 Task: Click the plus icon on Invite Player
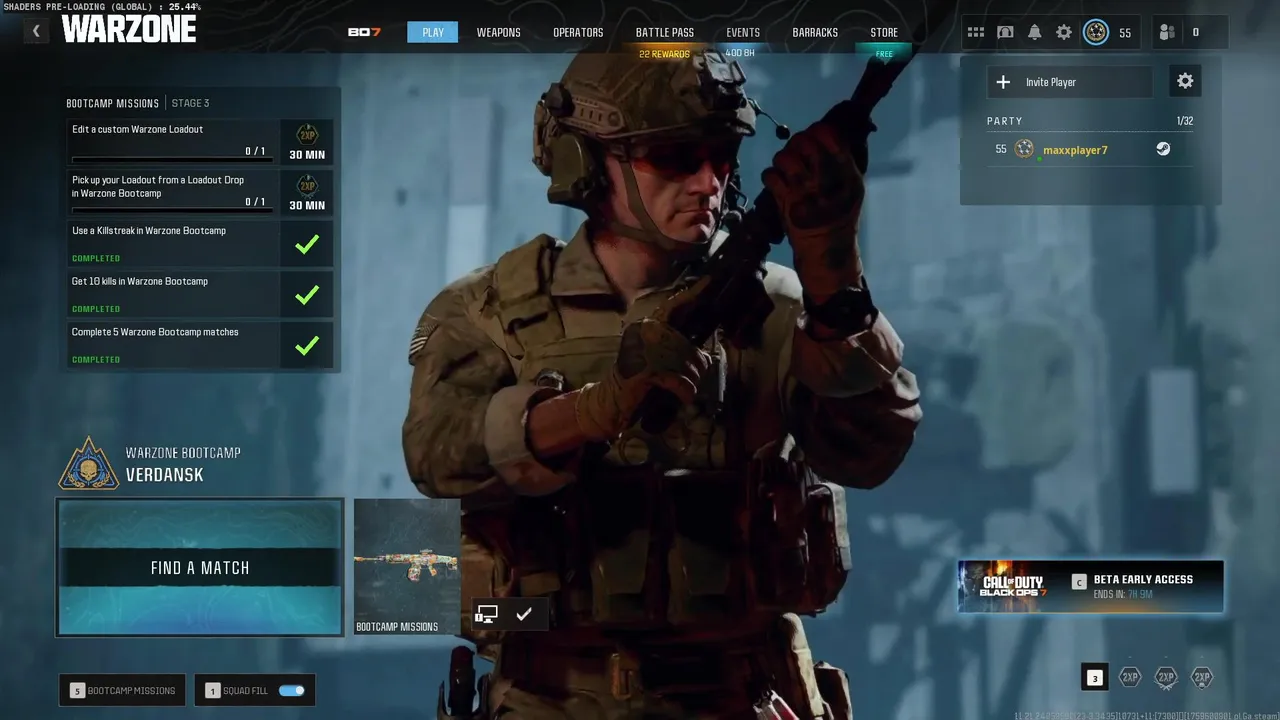(1004, 82)
